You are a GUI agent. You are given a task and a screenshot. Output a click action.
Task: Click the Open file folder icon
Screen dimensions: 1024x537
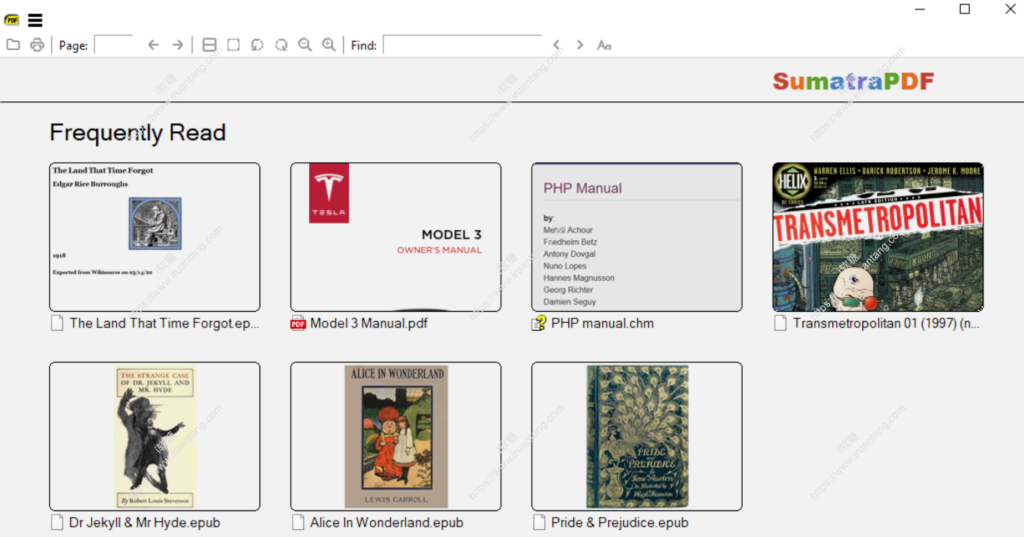13,45
